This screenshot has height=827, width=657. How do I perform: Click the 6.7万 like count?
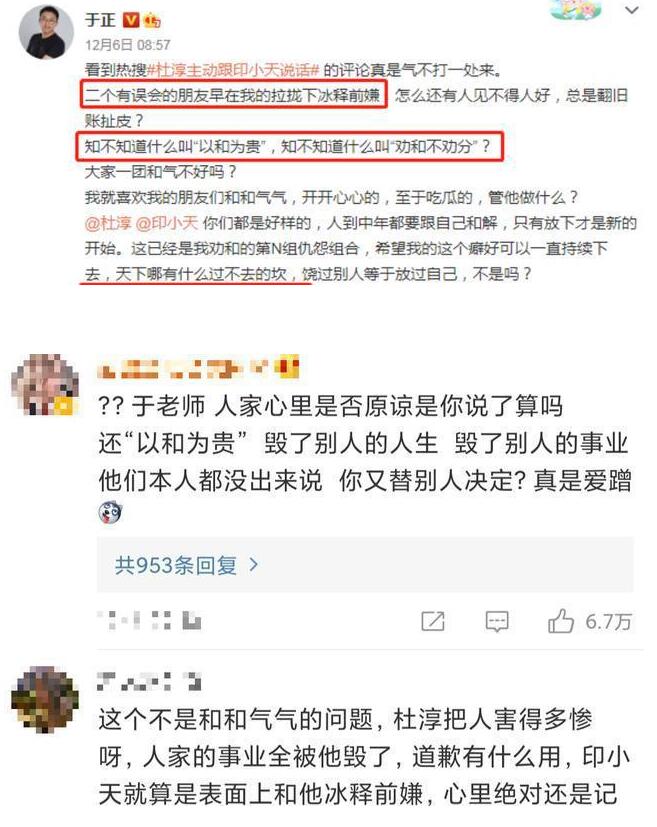point(608,622)
